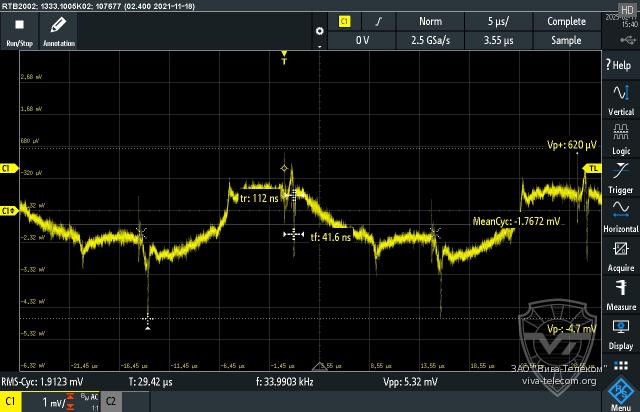Select the TL trigger level marker
640x412 pixels.
[592, 168]
